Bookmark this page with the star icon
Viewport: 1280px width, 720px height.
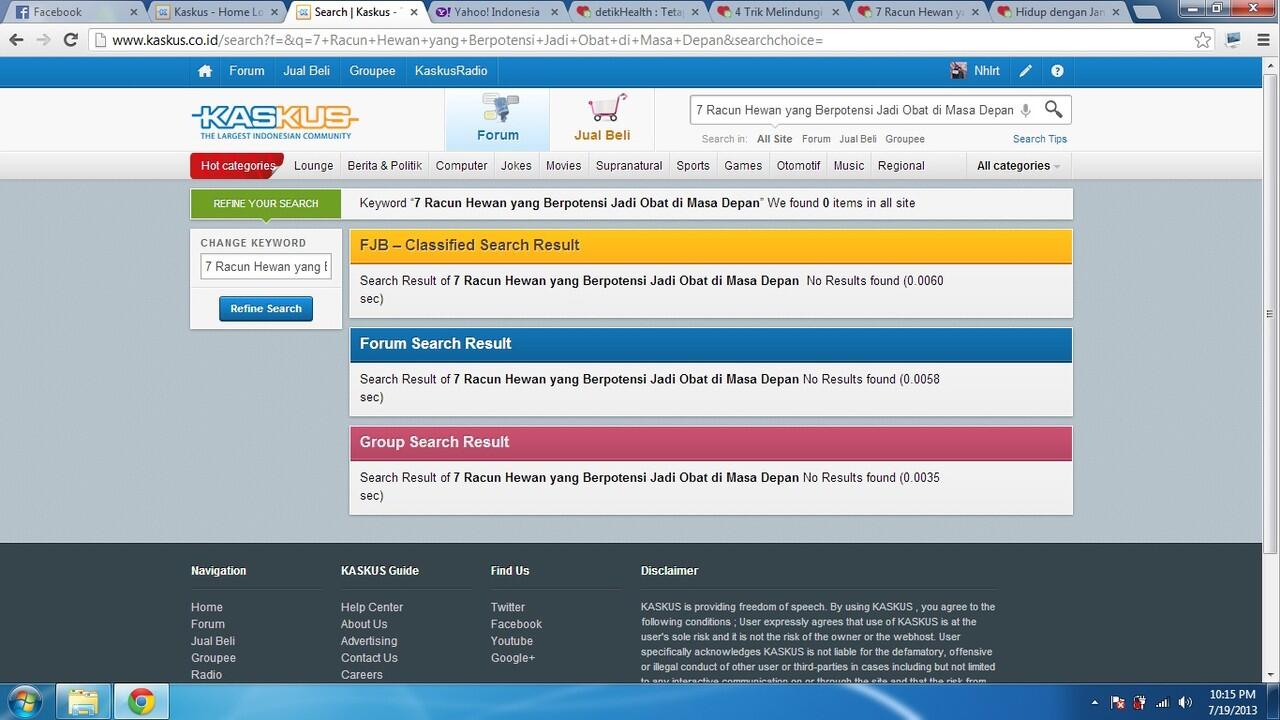coord(1203,40)
